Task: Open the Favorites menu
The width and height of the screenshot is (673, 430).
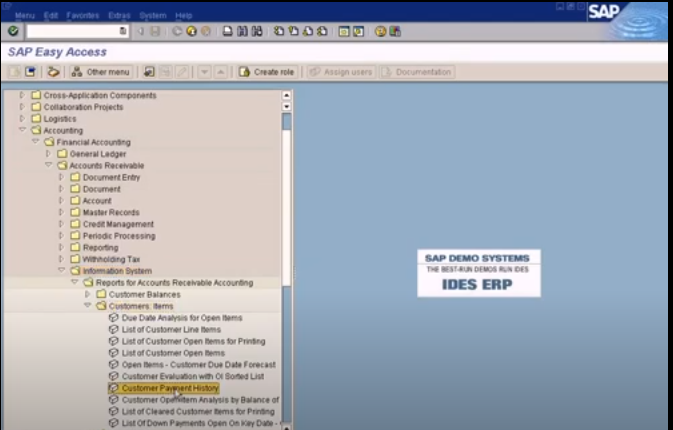Action: point(82,15)
